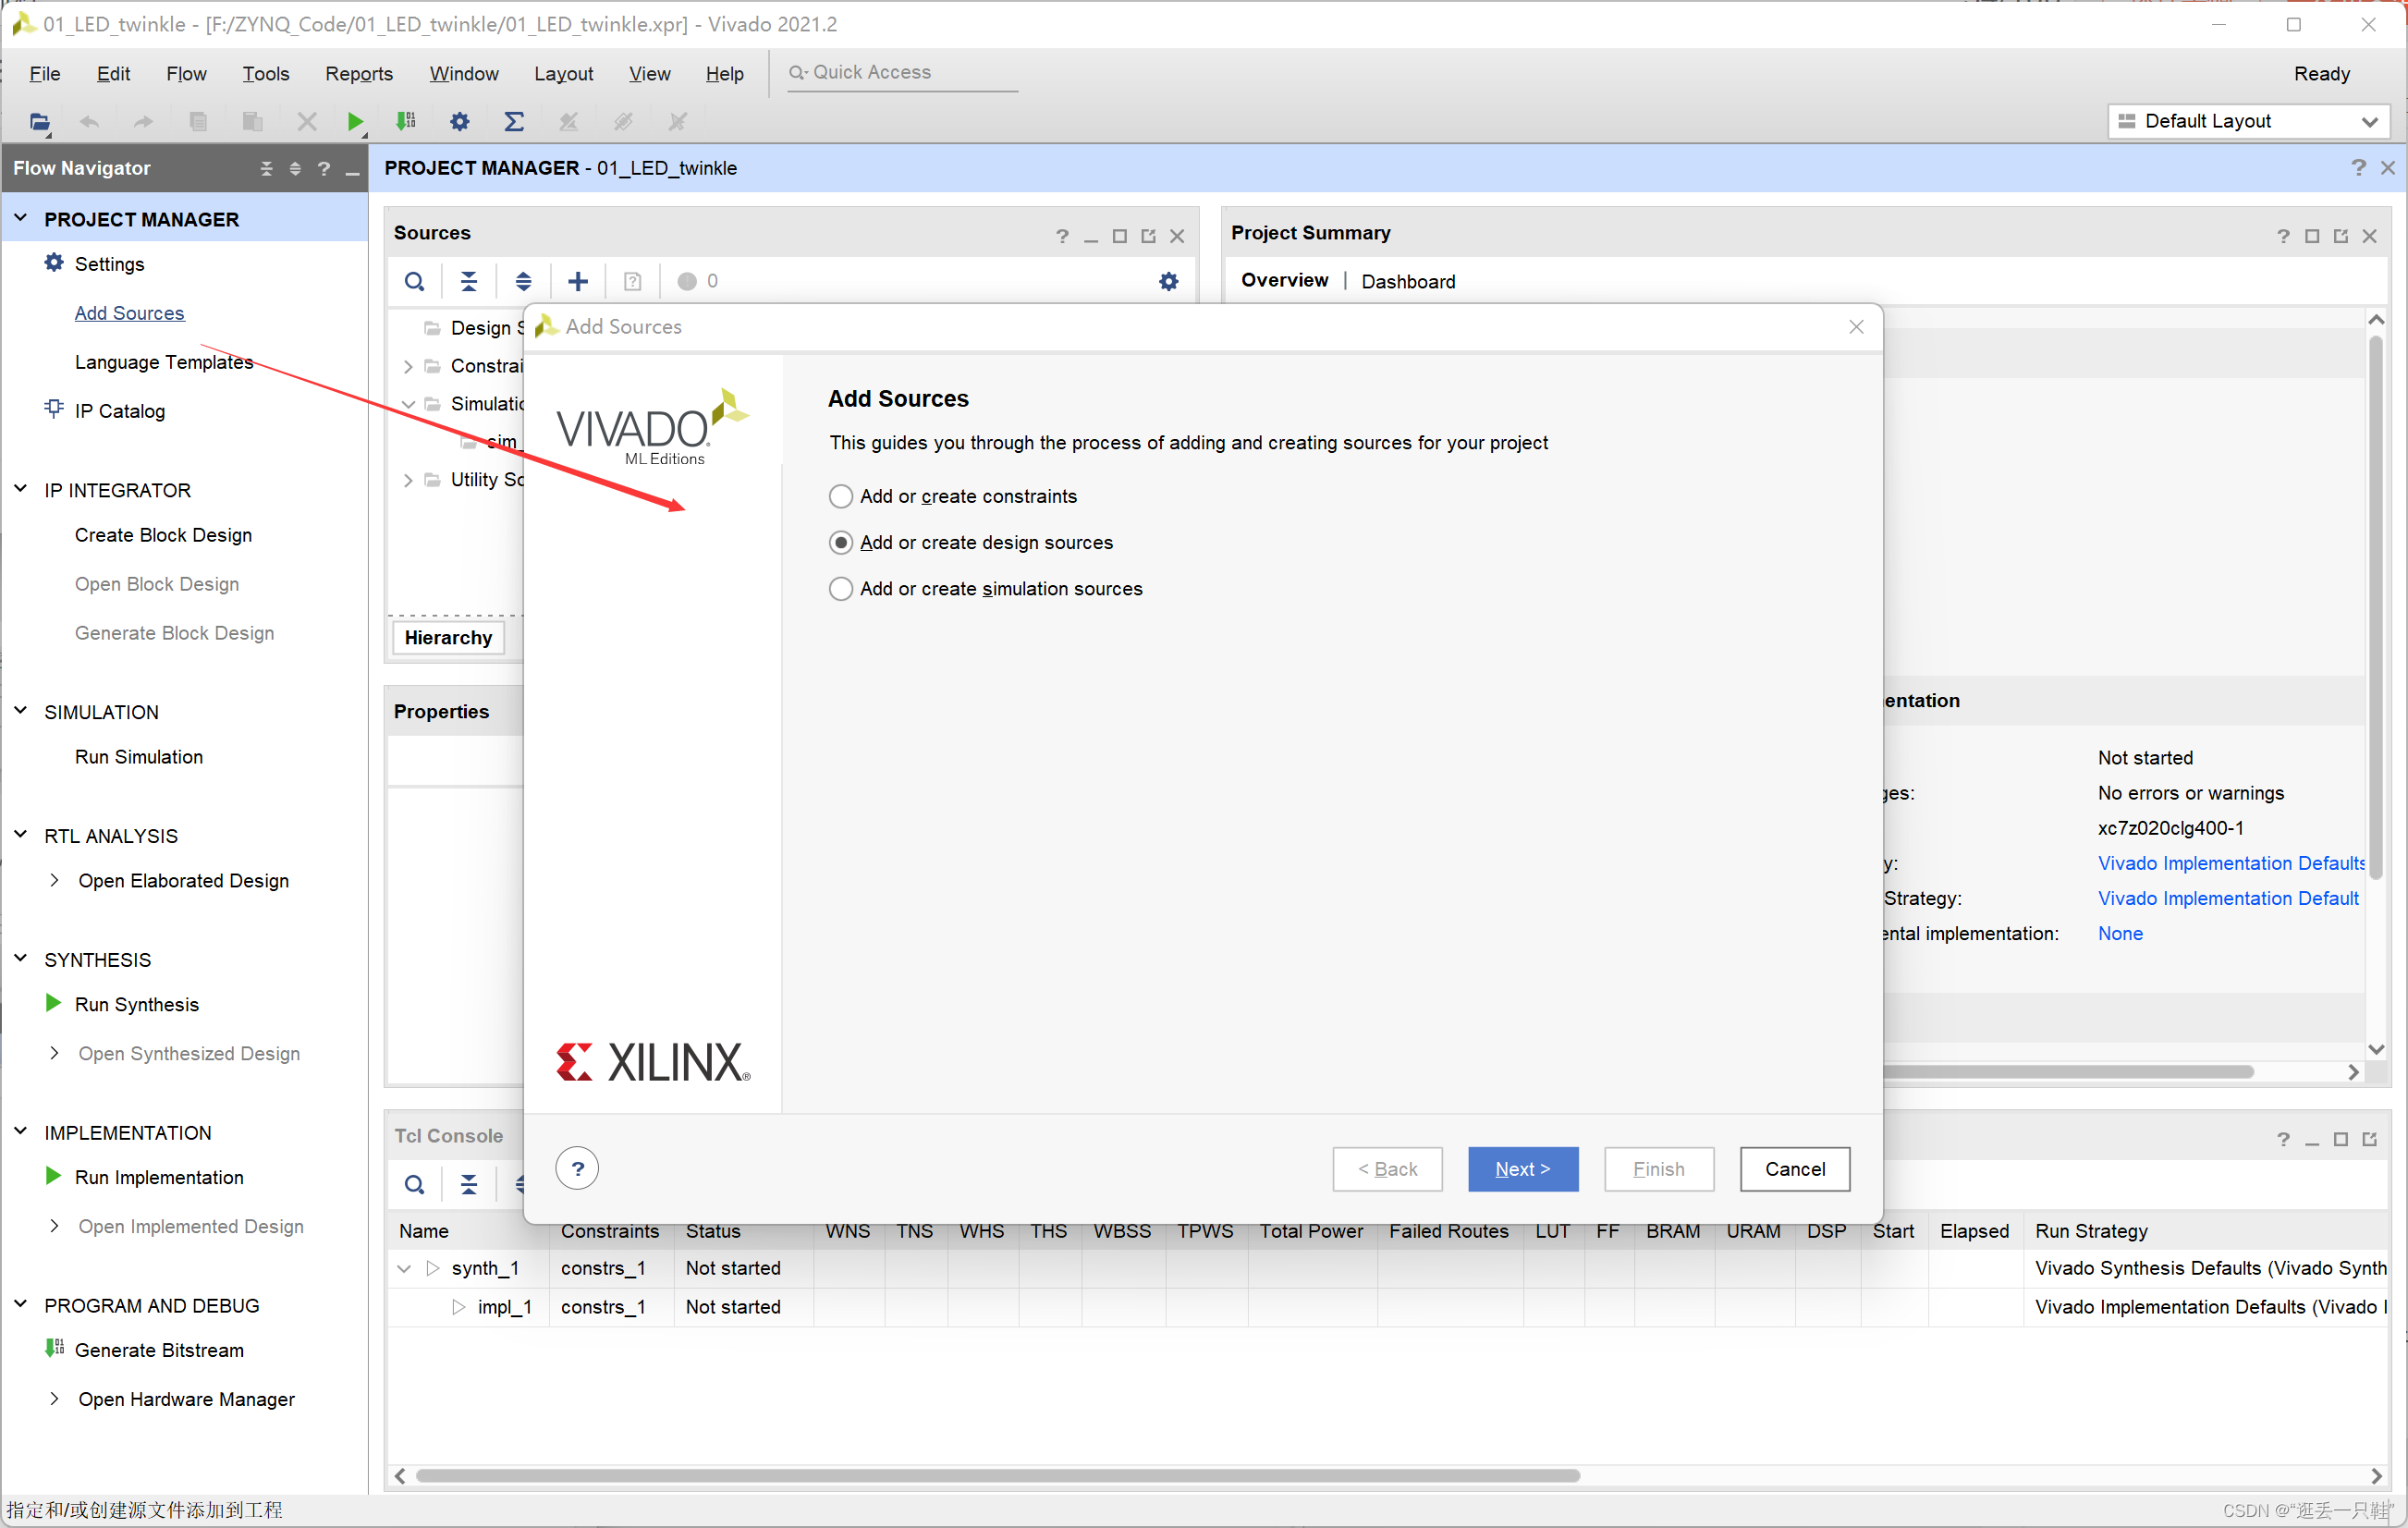Click the Tcl Console collapse-all icon
The height and width of the screenshot is (1528, 2408).
pos(469,1186)
